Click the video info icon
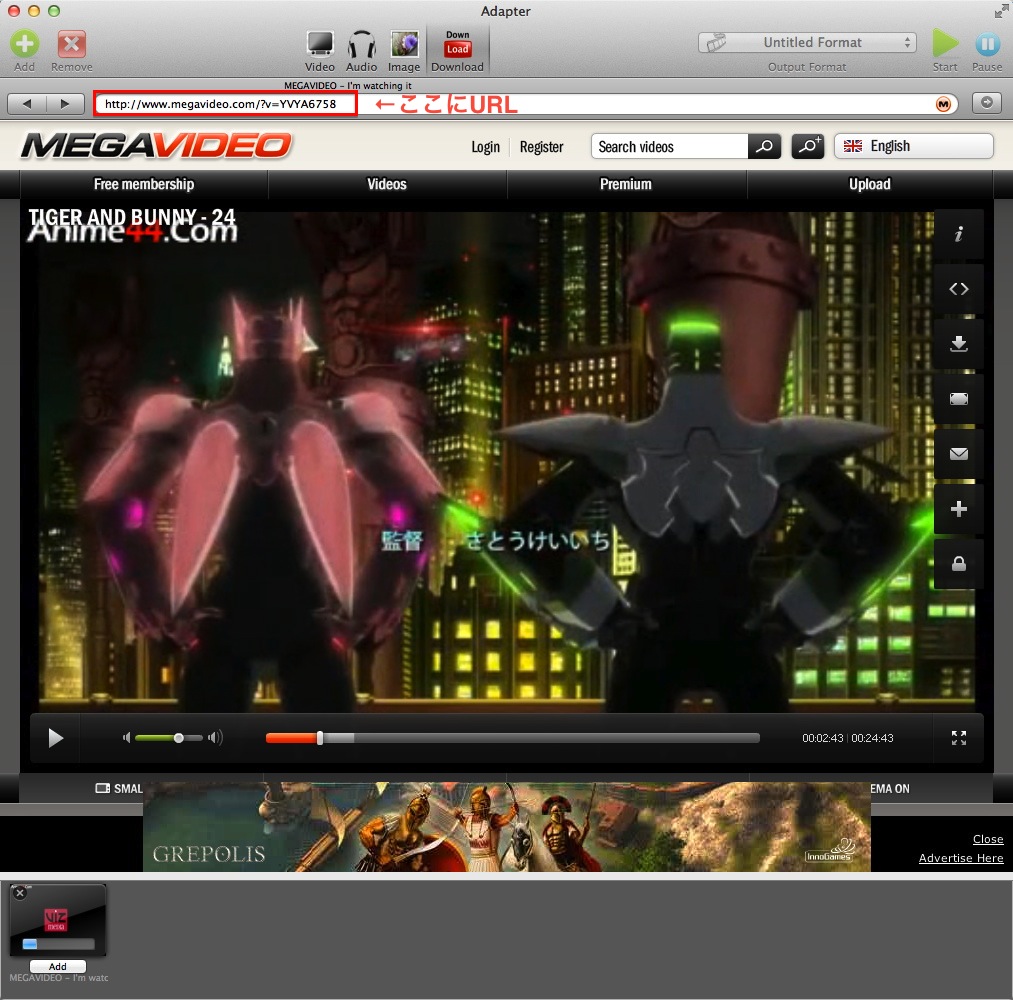Screen dimensions: 1013x1000 tap(958, 235)
